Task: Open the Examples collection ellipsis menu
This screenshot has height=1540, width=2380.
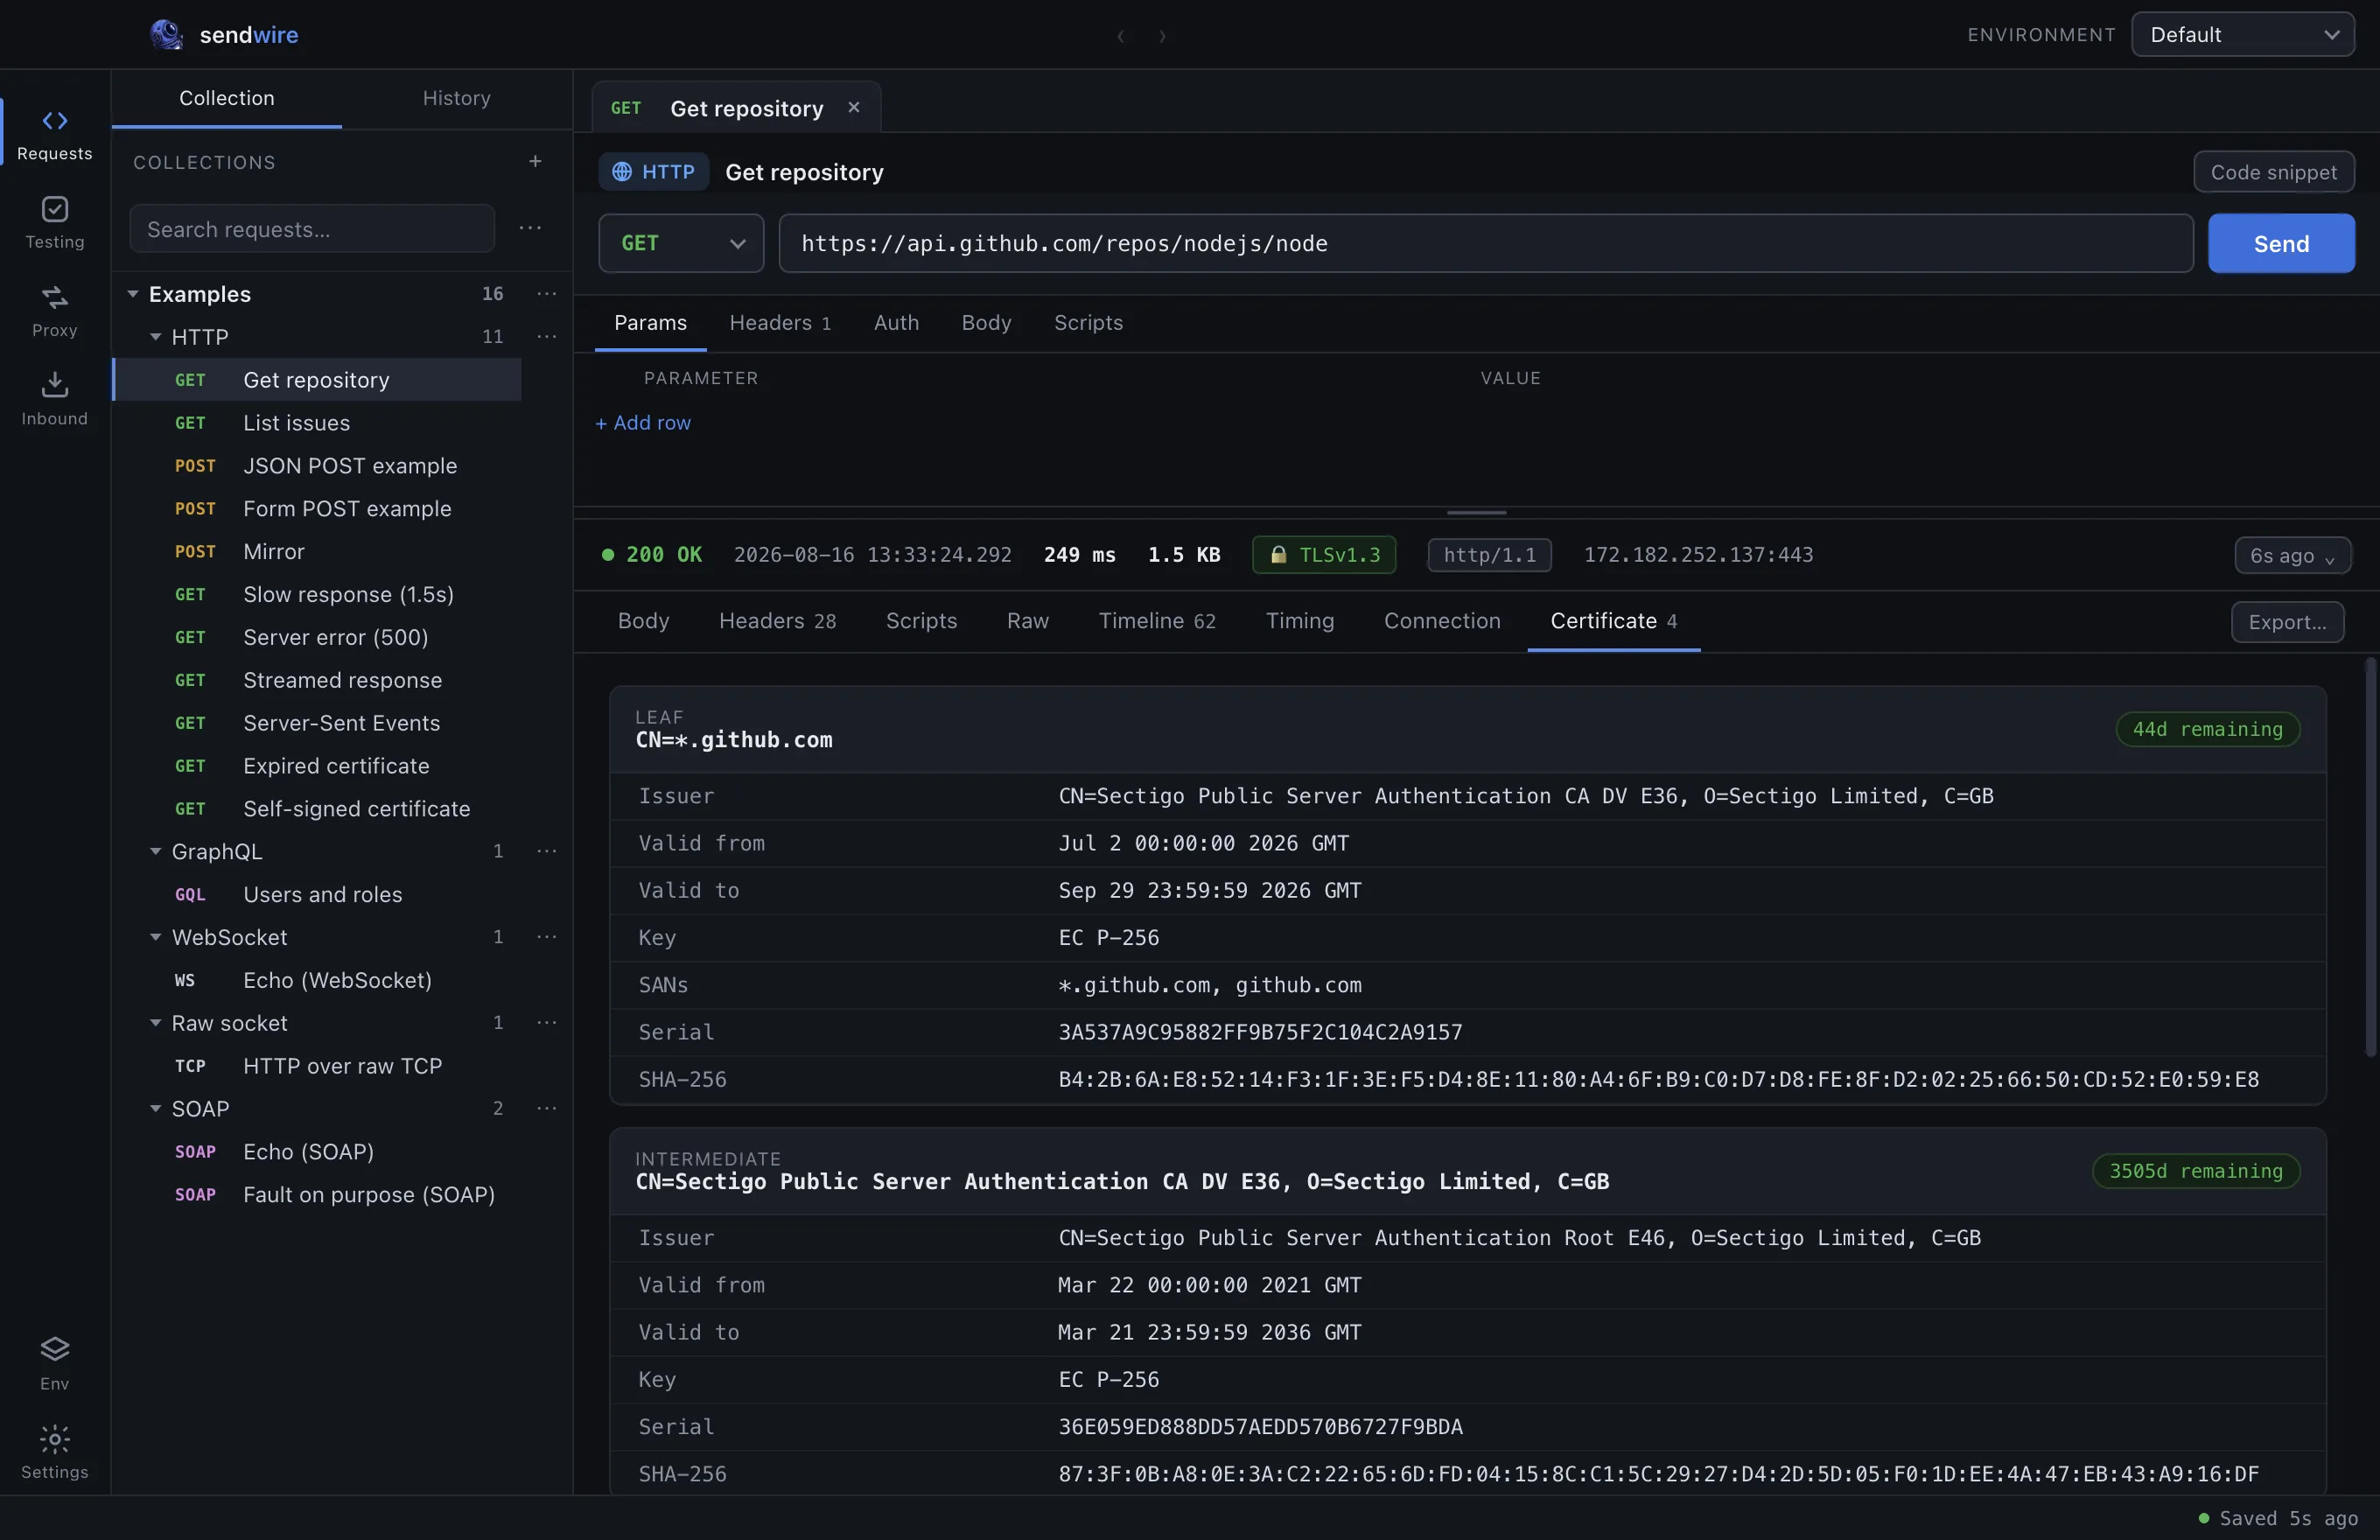Action: pos(546,294)
